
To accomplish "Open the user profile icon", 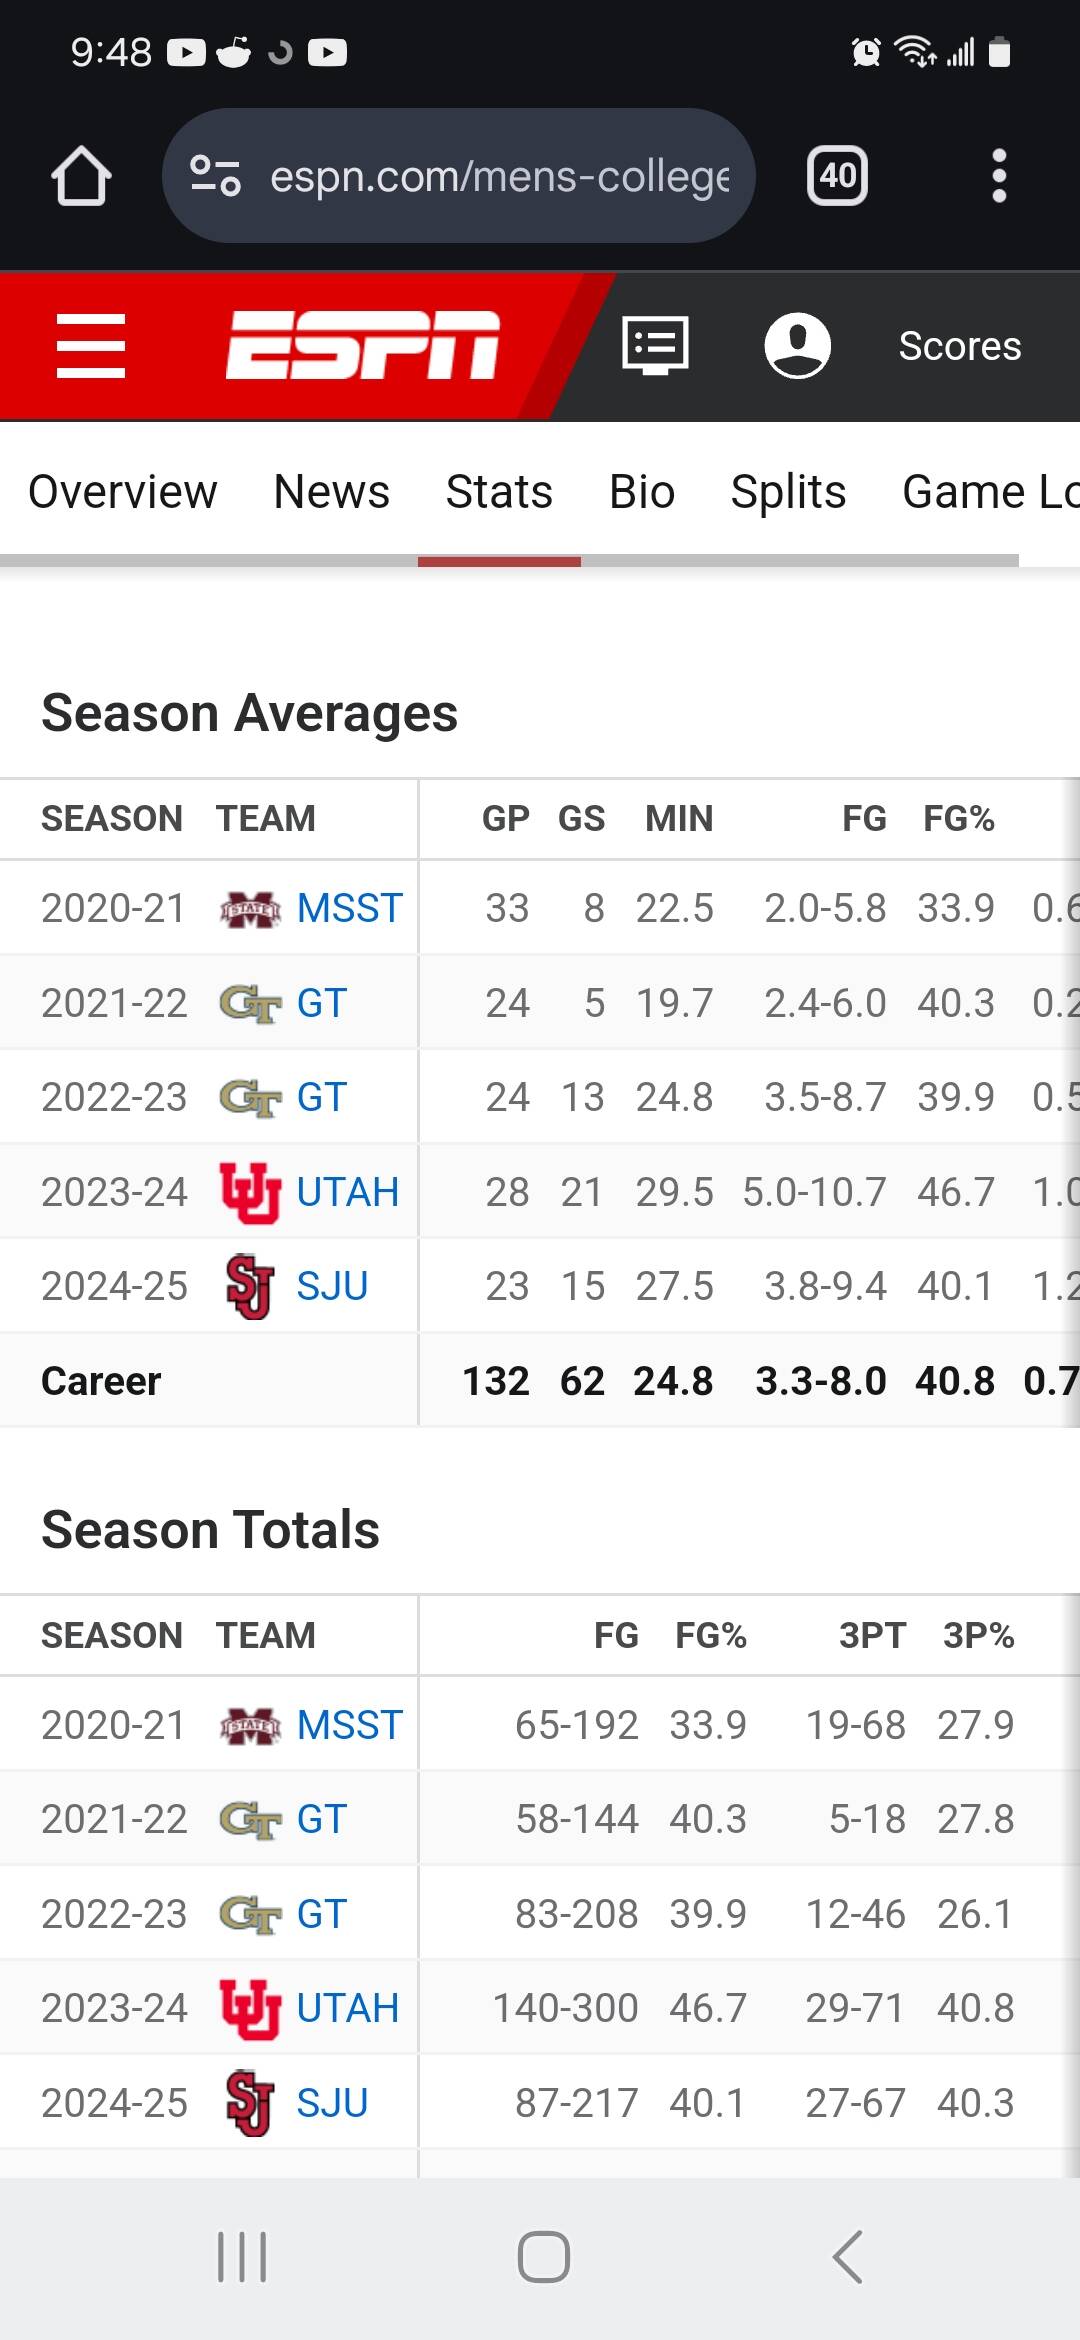I will 797,346.
